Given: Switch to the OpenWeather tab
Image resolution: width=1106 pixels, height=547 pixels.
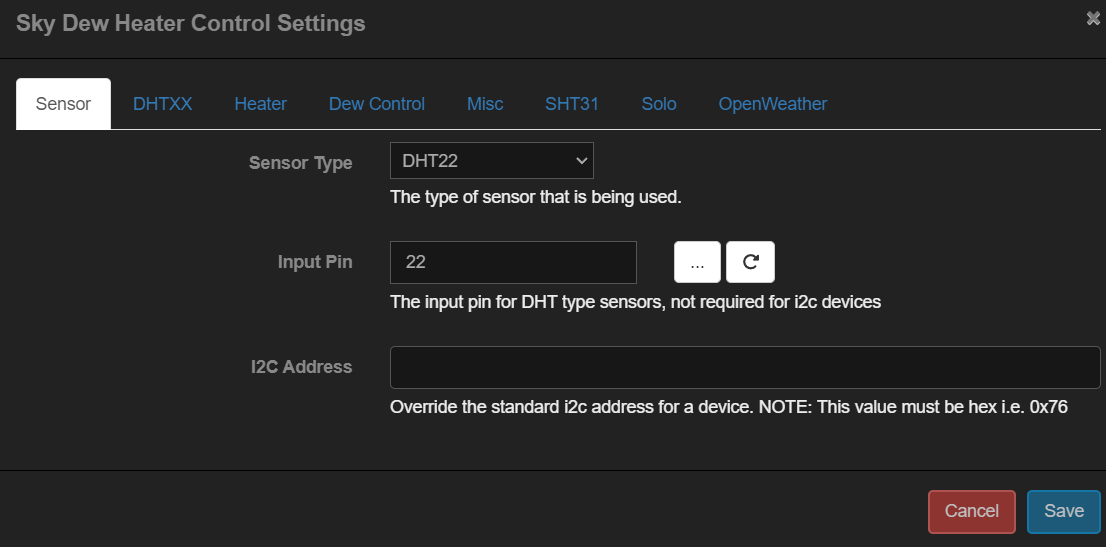Looking at the screenshot, I should point(772,104).
